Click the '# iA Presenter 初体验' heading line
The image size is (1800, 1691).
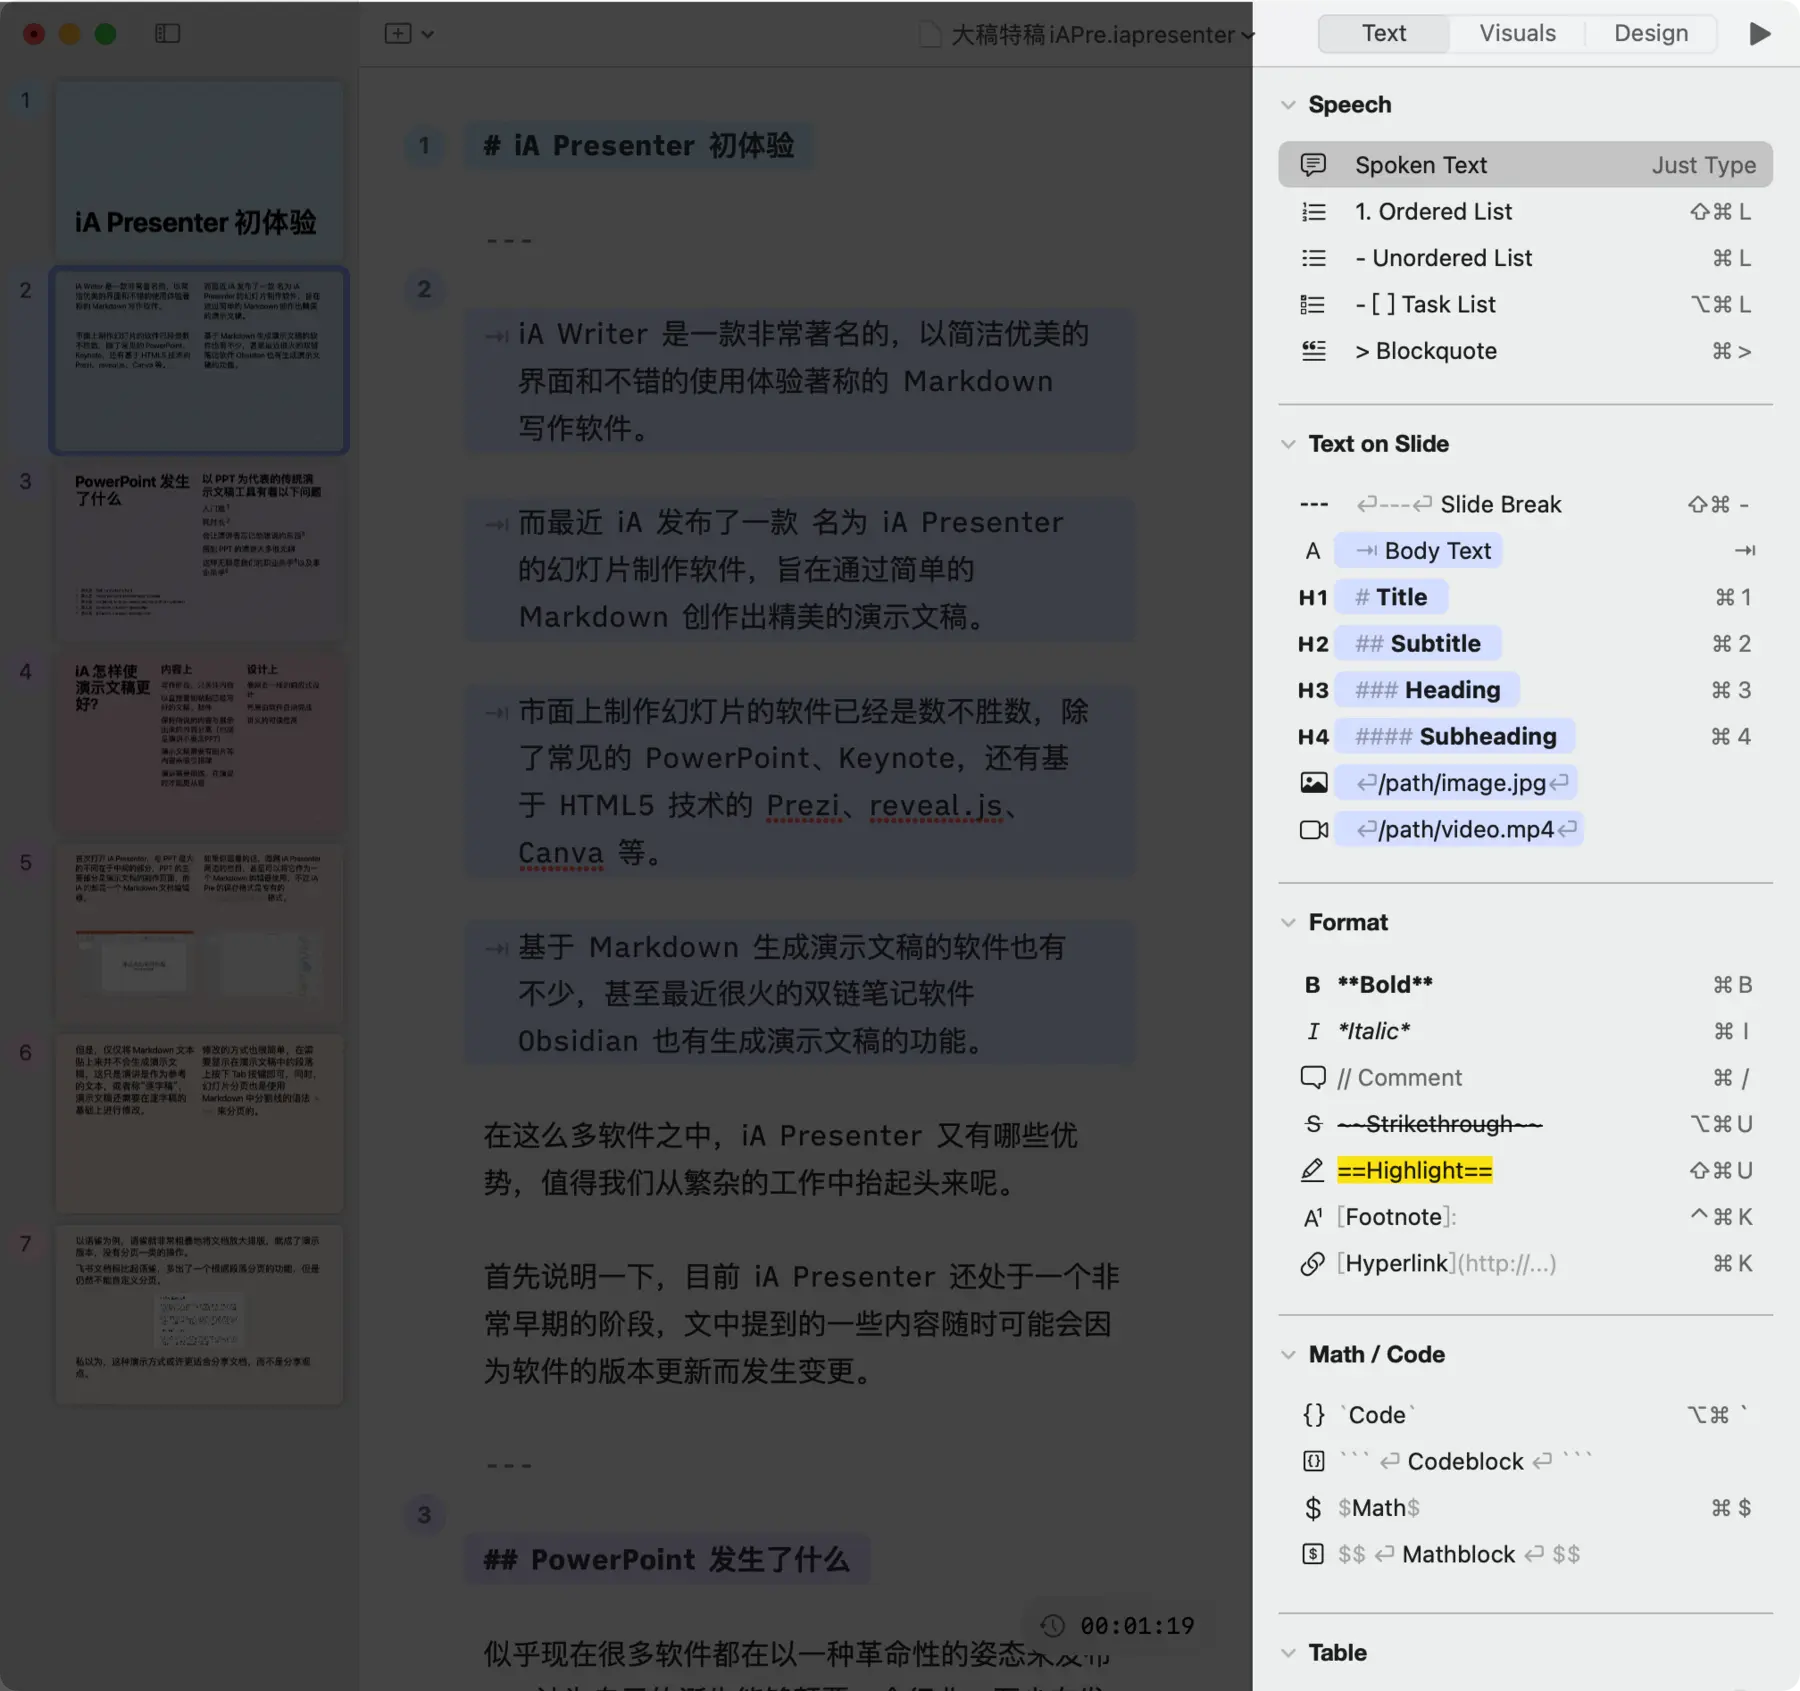coord(638,146)
